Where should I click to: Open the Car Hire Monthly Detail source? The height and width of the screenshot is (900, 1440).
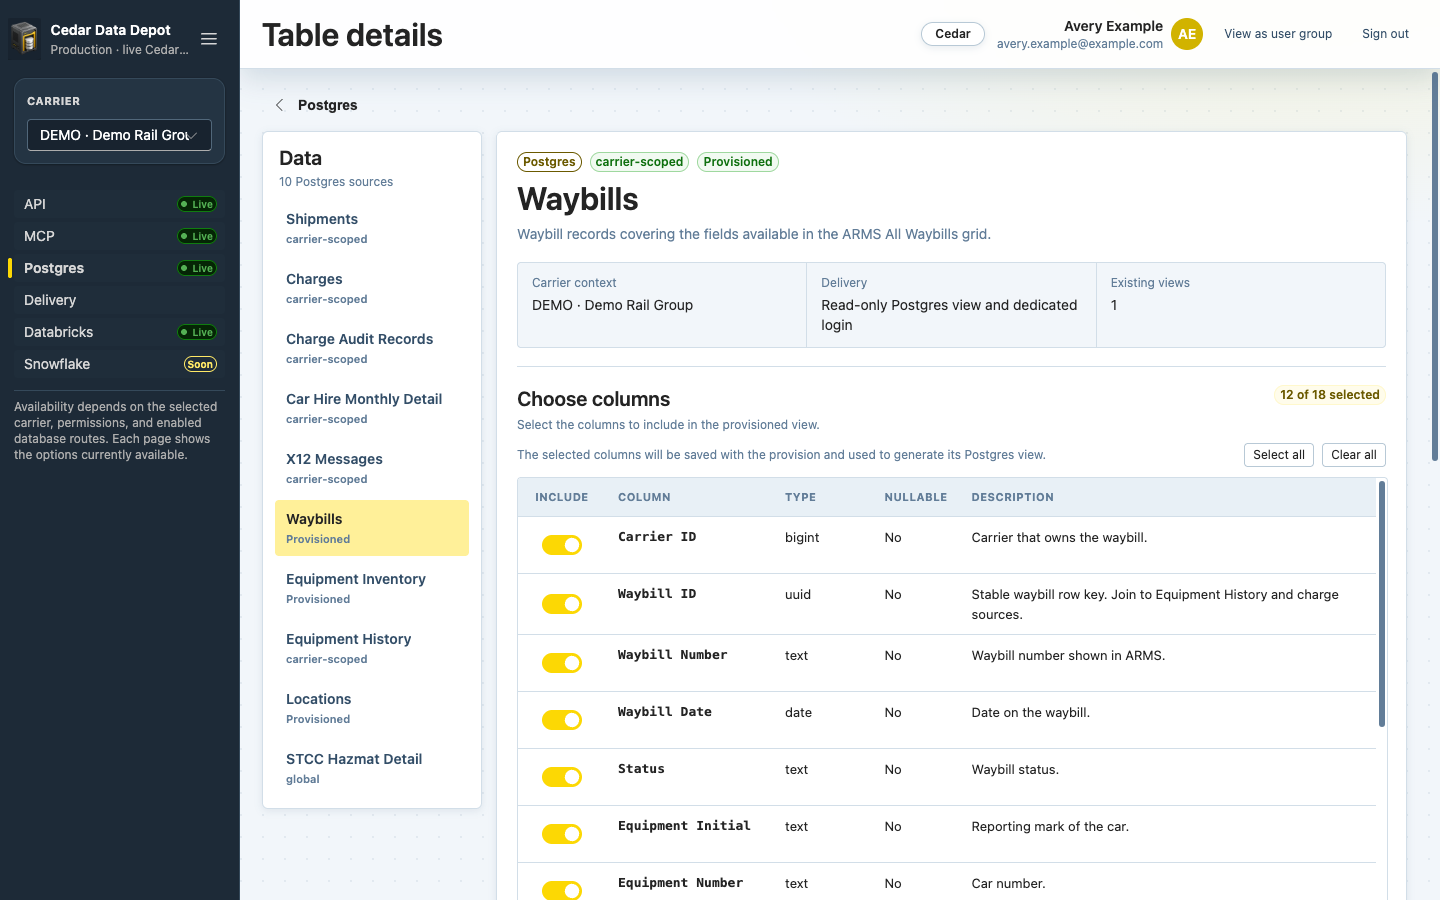(x=372, y=408)
